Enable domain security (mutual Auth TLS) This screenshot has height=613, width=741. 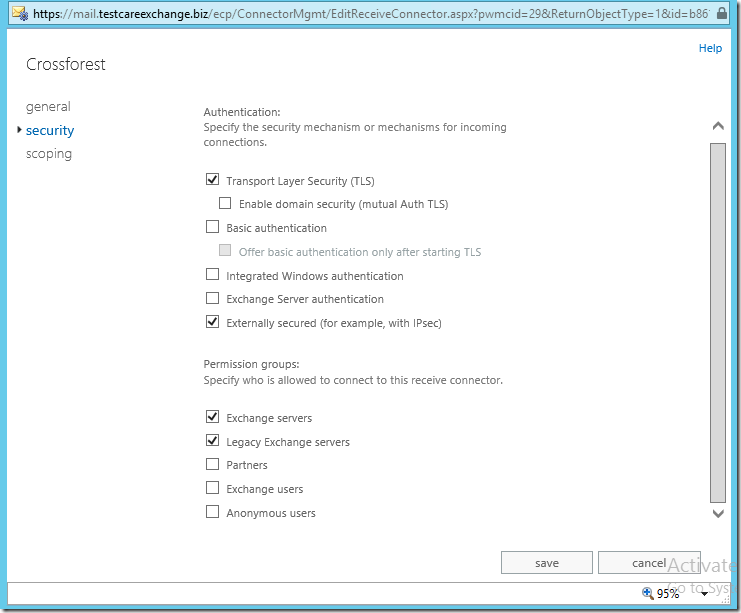pyautogui.click(x=225, y=203)
